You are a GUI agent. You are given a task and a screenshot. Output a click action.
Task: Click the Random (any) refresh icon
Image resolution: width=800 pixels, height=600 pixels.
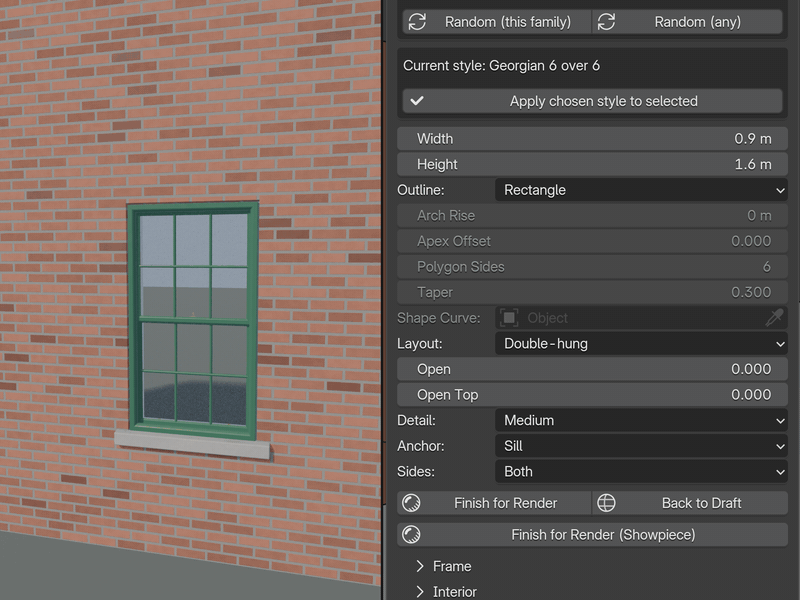click(606, 22)
